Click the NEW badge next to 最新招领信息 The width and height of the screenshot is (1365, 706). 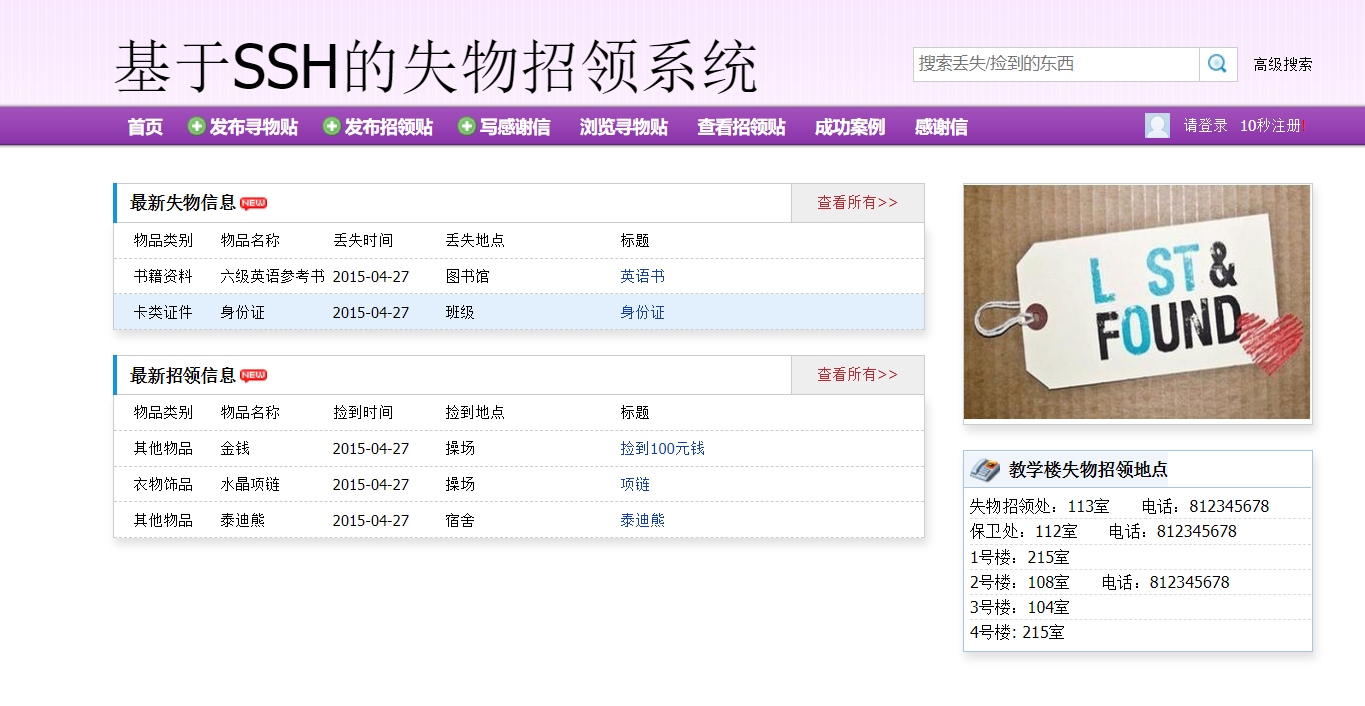252,375
